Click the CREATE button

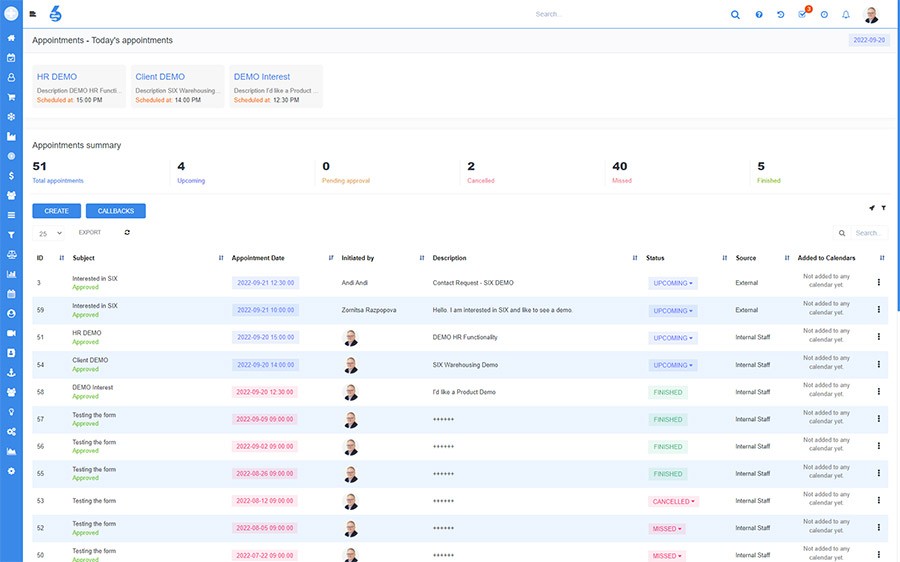(x=56, y=211)
